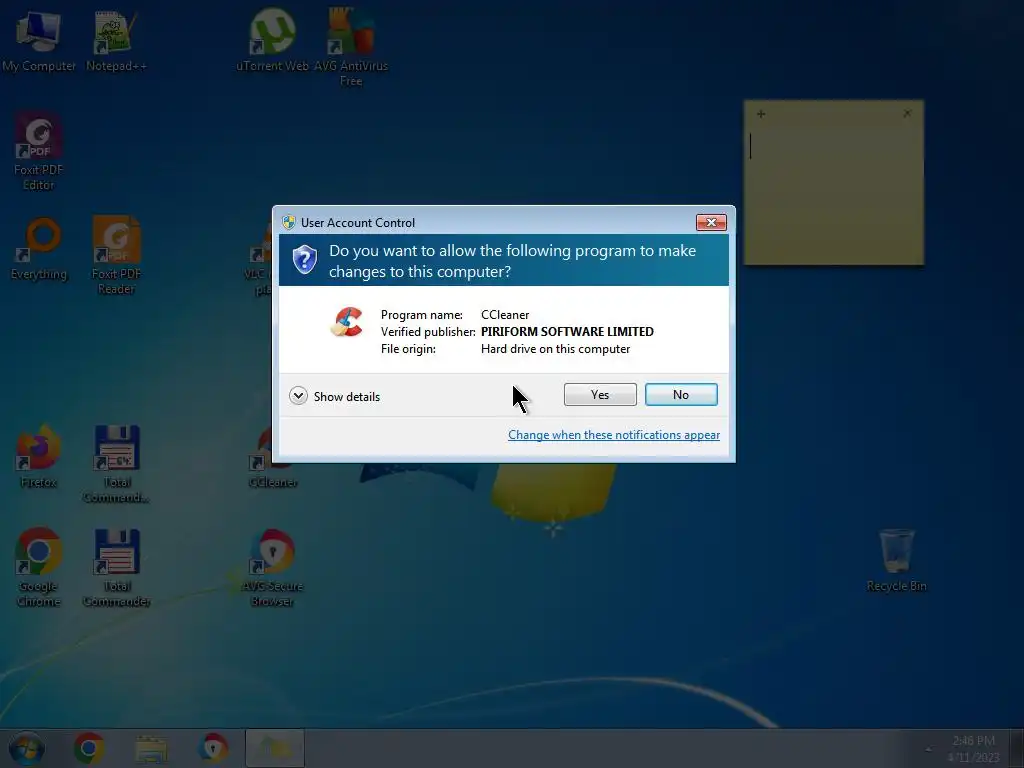The image size is (1024, 768).
Task: Click No to deny CCleaner changes
Action: 681,394
